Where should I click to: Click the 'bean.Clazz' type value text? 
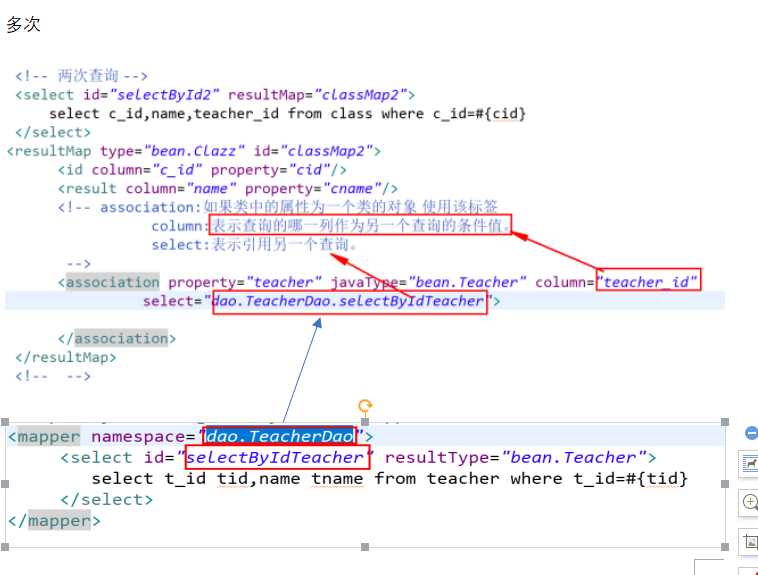point(193,151)
